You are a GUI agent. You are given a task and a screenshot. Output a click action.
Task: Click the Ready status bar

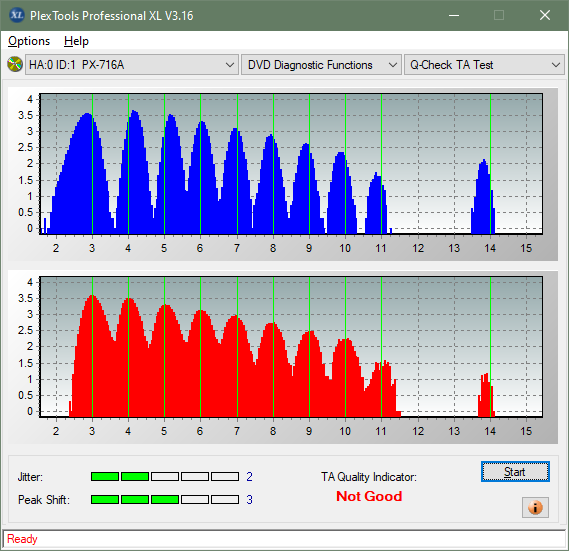pos(284,539)
